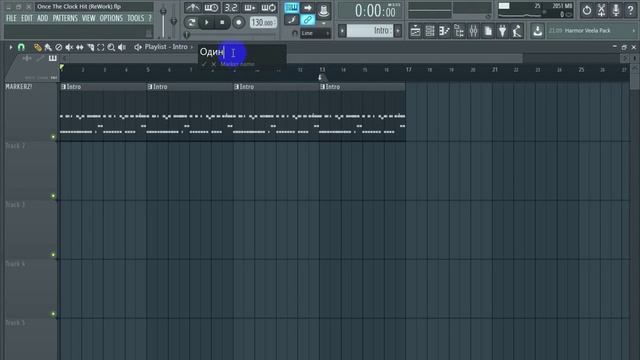Select the playlist Playback speaker tool

click(x=122, y=47)
